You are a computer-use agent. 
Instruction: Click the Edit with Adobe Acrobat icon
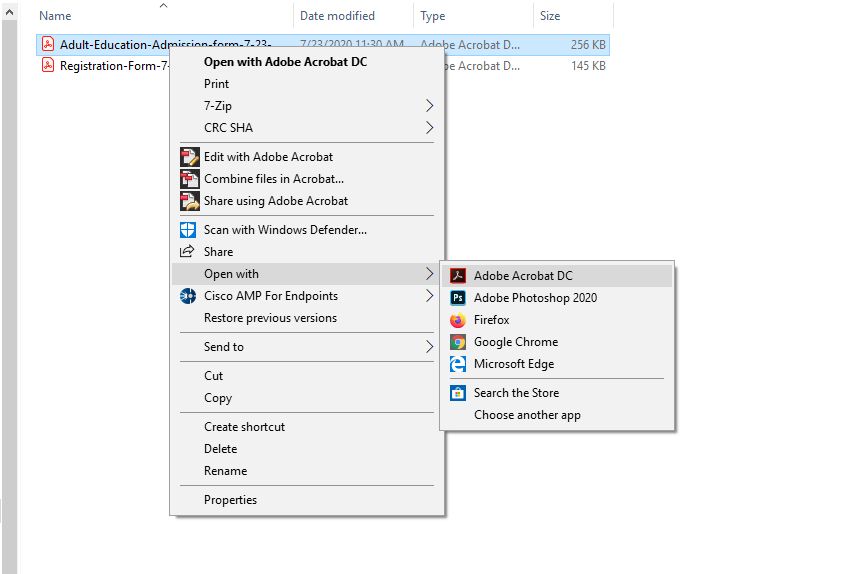(x=189, y=157)
